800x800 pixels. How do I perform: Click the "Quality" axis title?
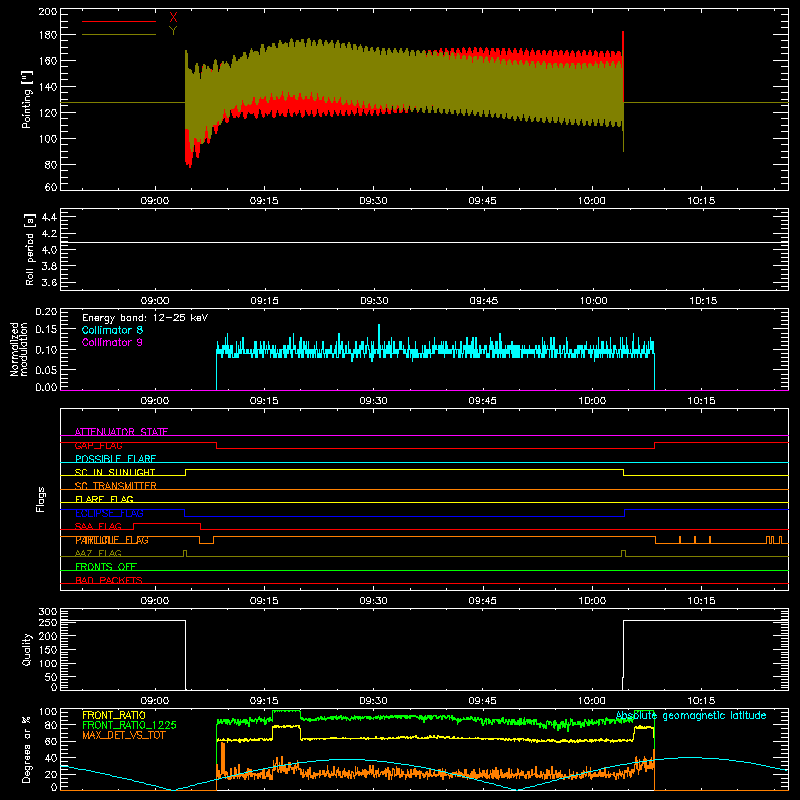pos(27,649)
